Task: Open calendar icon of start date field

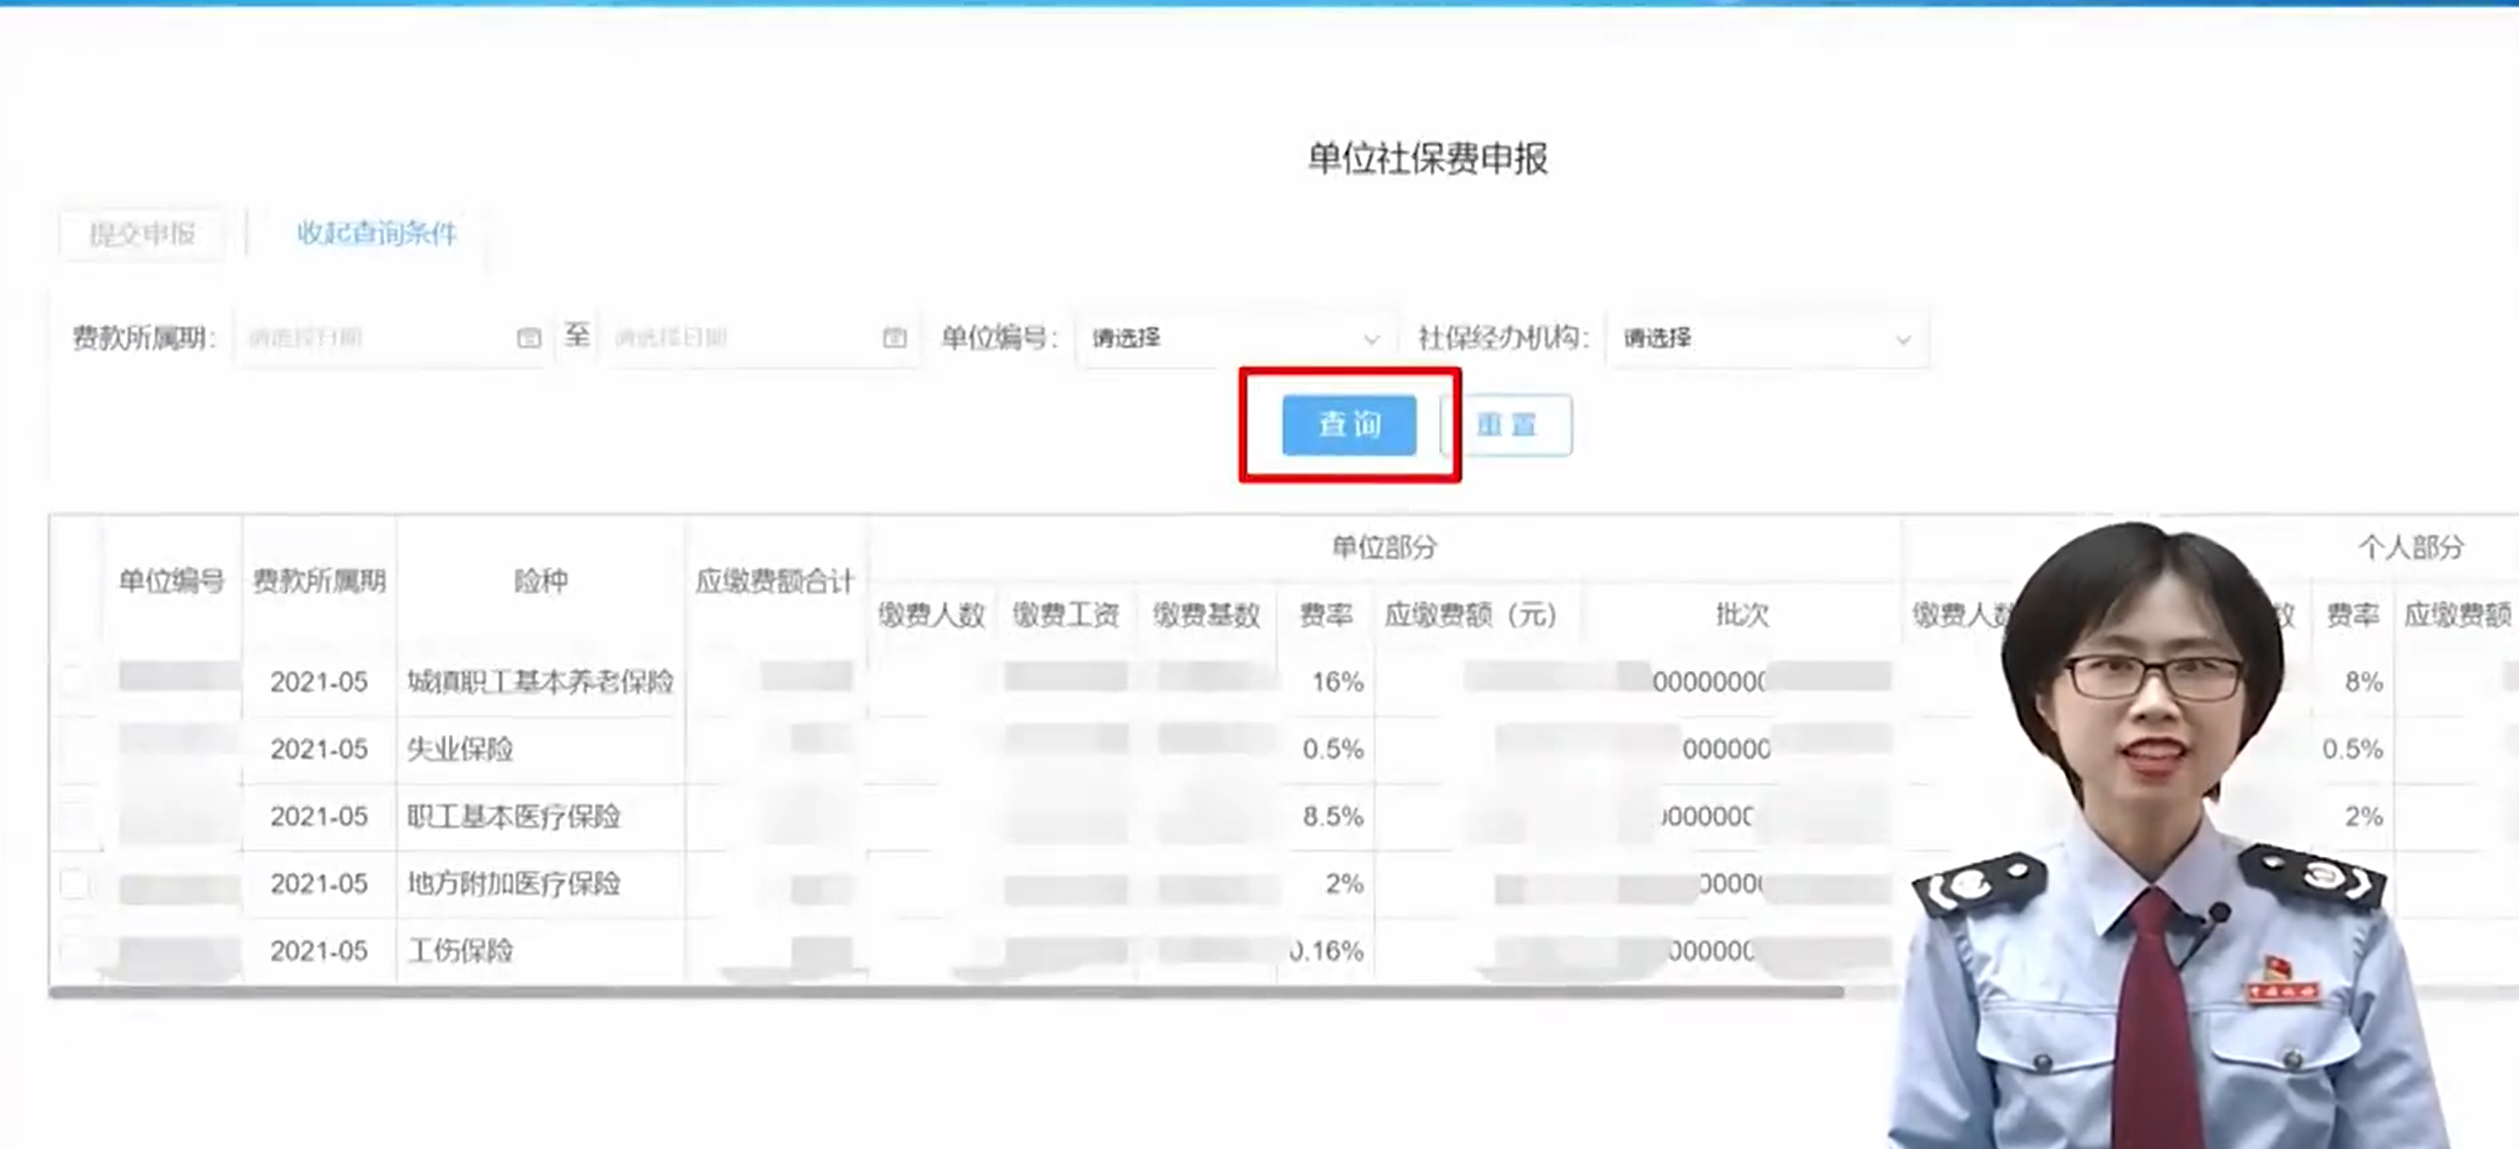Action: (x=529, y=338)
